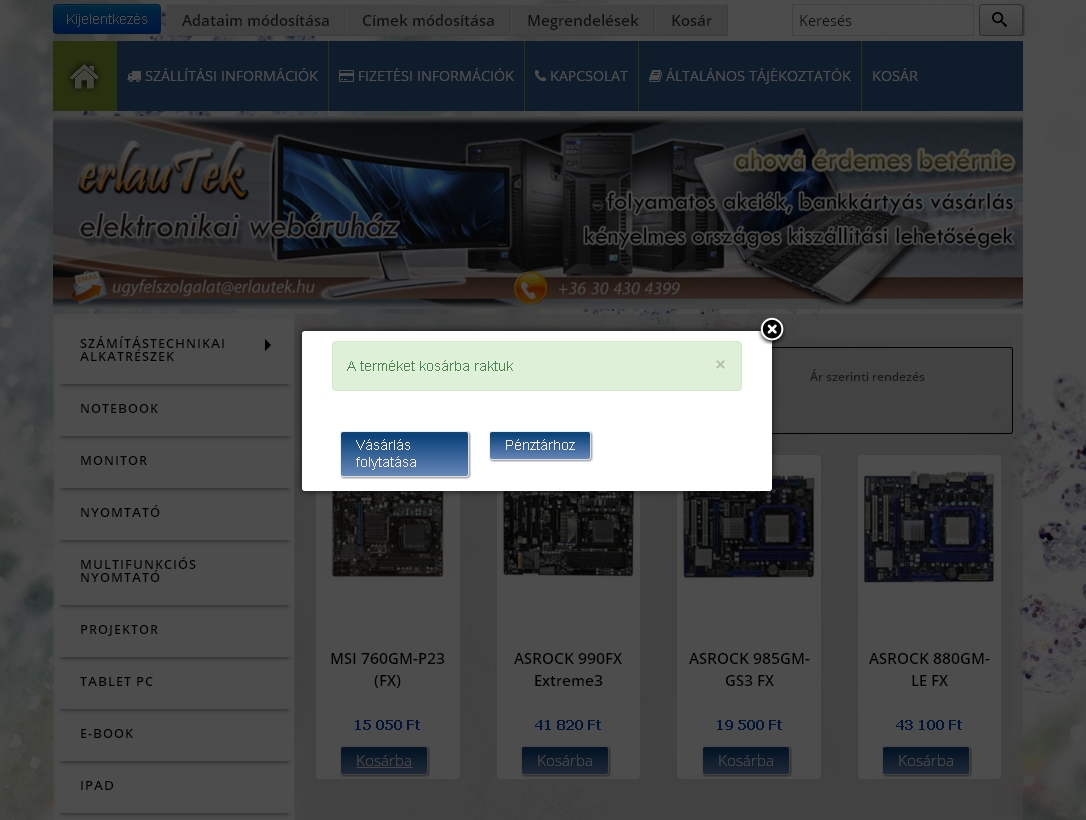Image resolution: width=1086 pixels, height=820 pixels.
Task: Select the Nyomtató category
Action: coord(175,512)
